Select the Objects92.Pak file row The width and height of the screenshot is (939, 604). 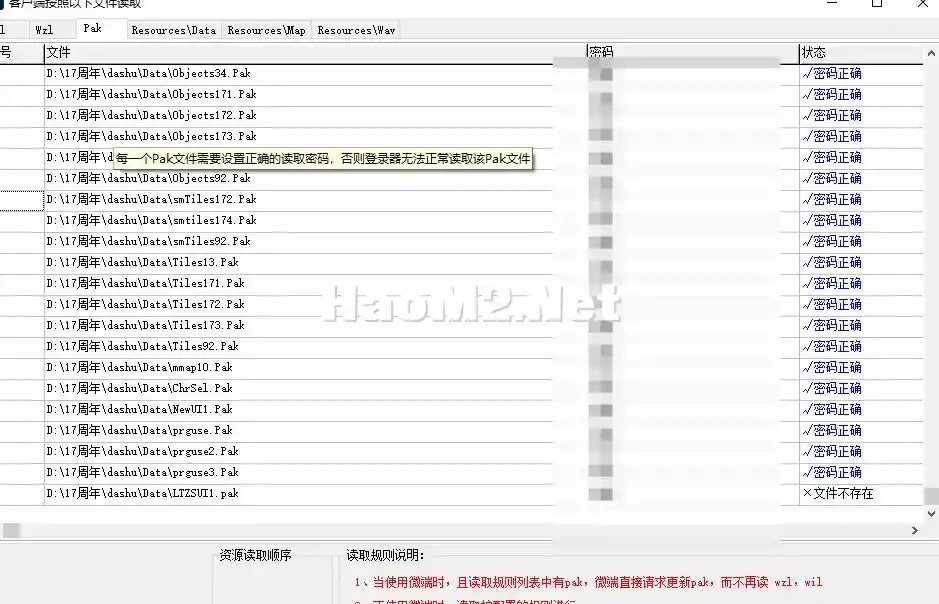click(x=461, y=178)
